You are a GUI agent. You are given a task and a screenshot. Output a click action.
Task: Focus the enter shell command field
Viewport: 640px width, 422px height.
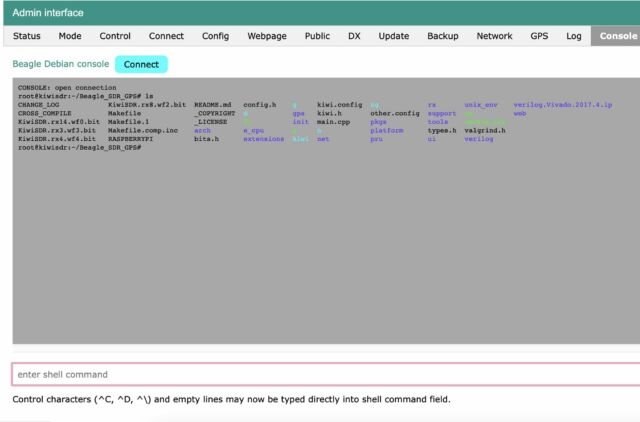click(325, 374)
